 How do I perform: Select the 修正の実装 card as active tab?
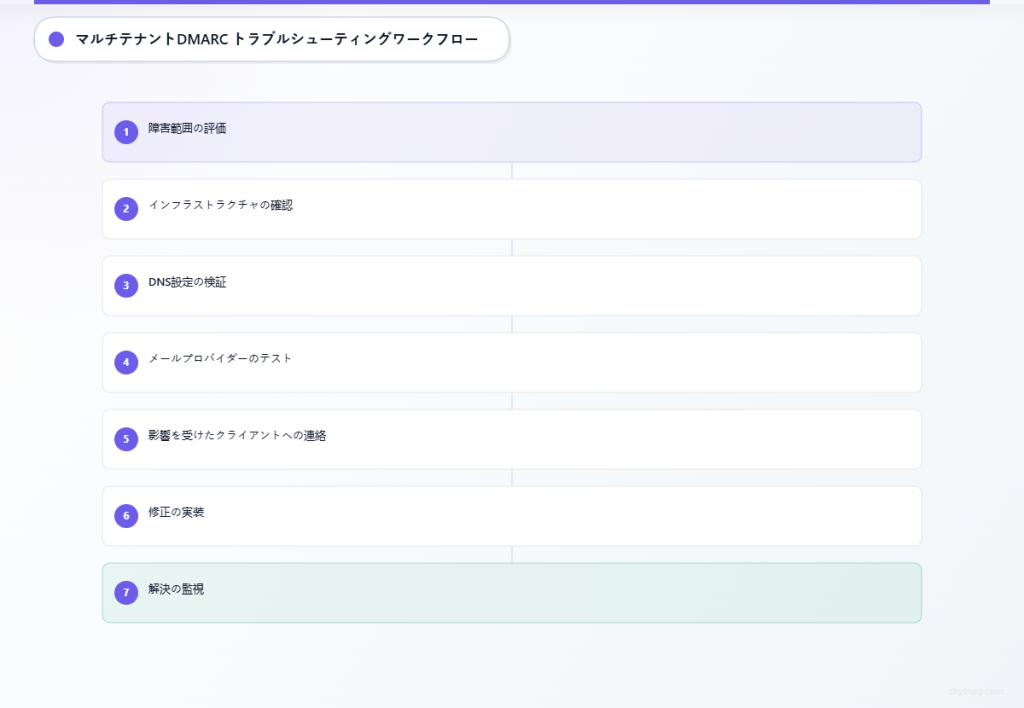512,516
